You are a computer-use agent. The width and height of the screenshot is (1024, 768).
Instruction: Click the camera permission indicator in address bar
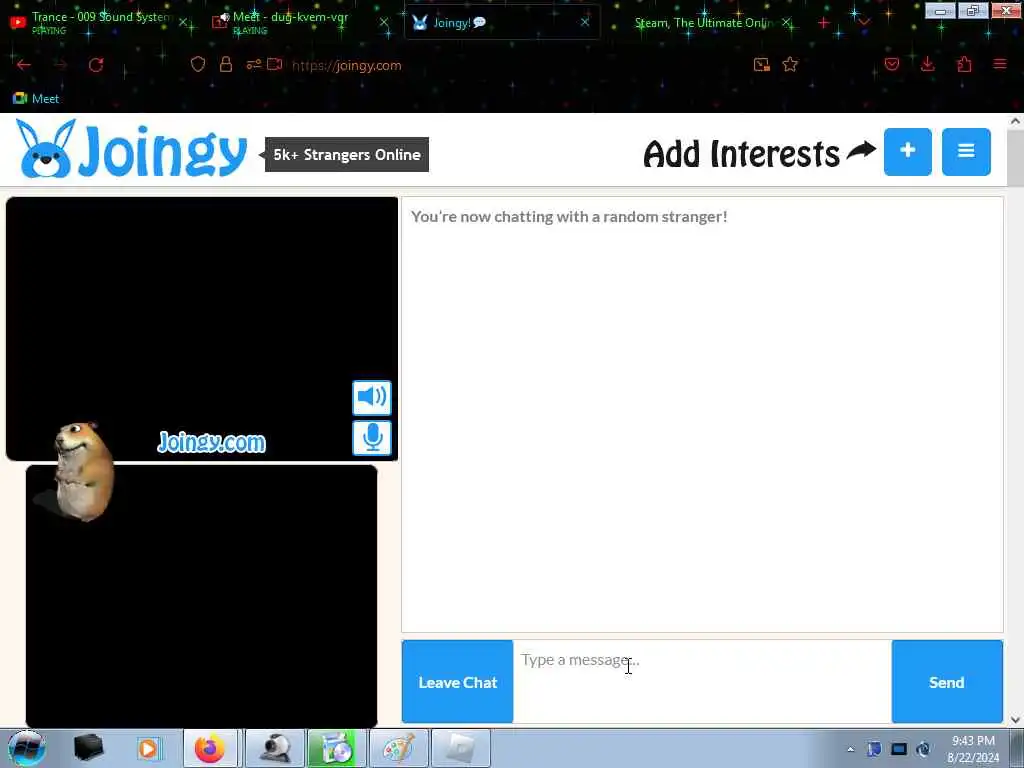[275, 64]
